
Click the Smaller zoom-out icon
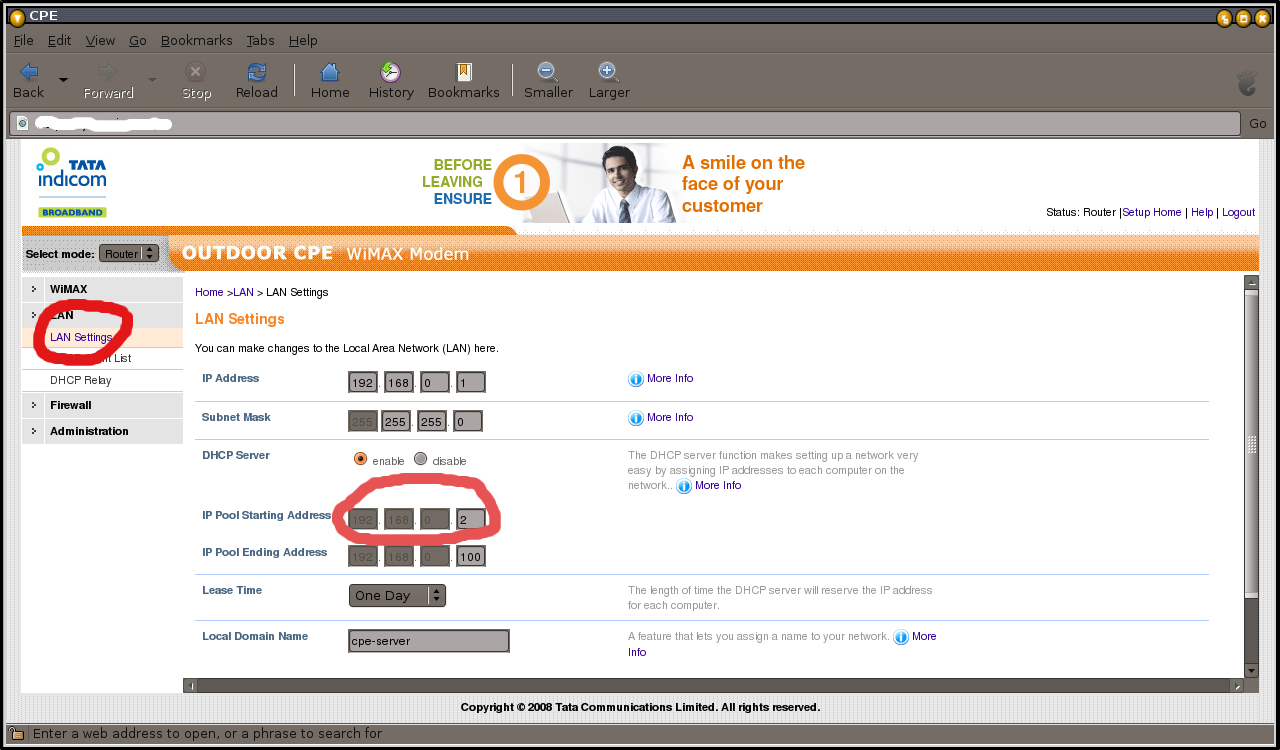548,72
